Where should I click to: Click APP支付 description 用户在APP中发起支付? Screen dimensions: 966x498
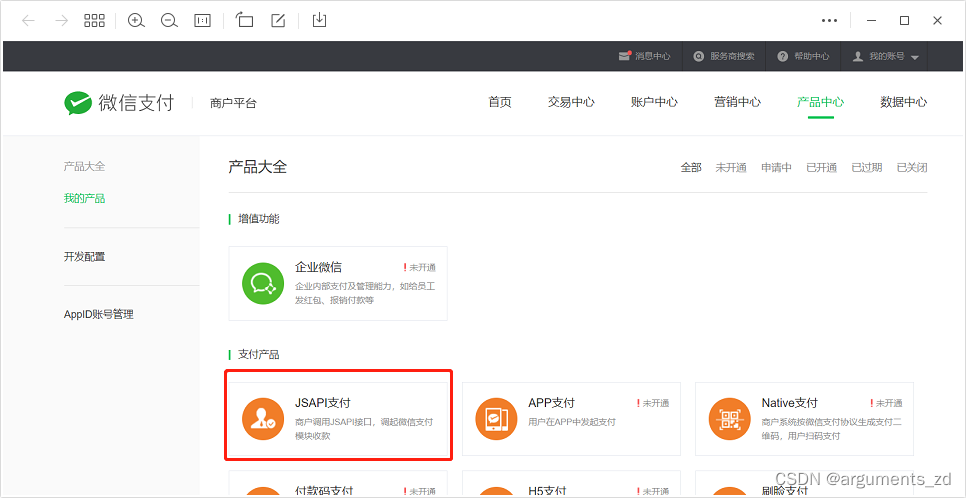click(x=572, y=422)
